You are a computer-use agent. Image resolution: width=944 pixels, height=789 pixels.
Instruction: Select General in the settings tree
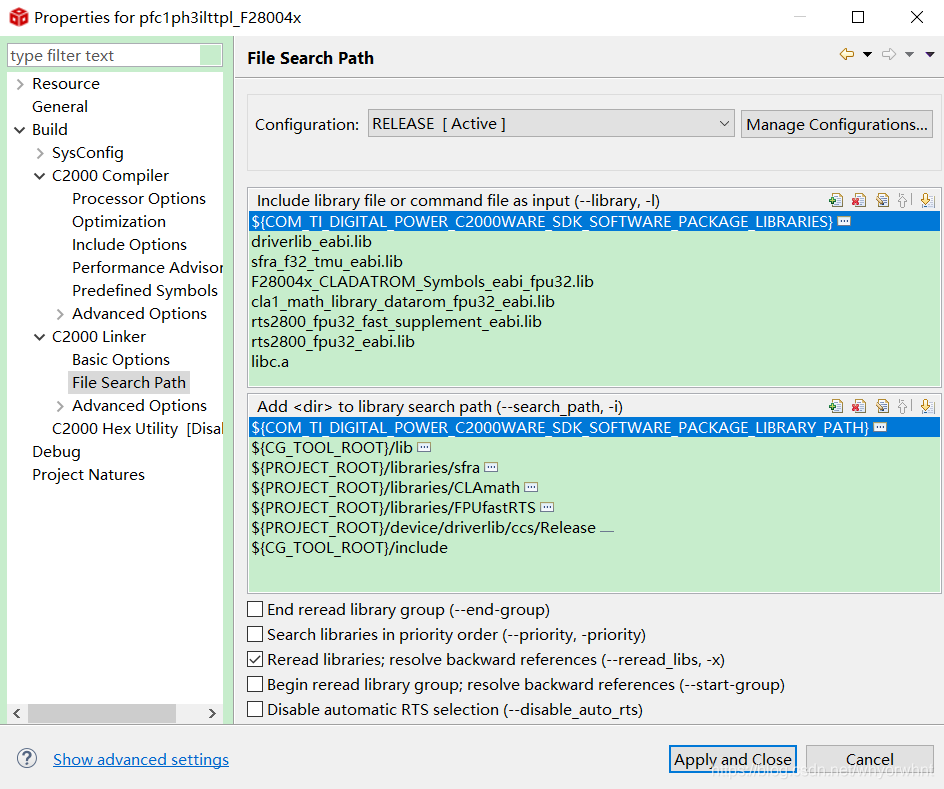coord(60,107)
